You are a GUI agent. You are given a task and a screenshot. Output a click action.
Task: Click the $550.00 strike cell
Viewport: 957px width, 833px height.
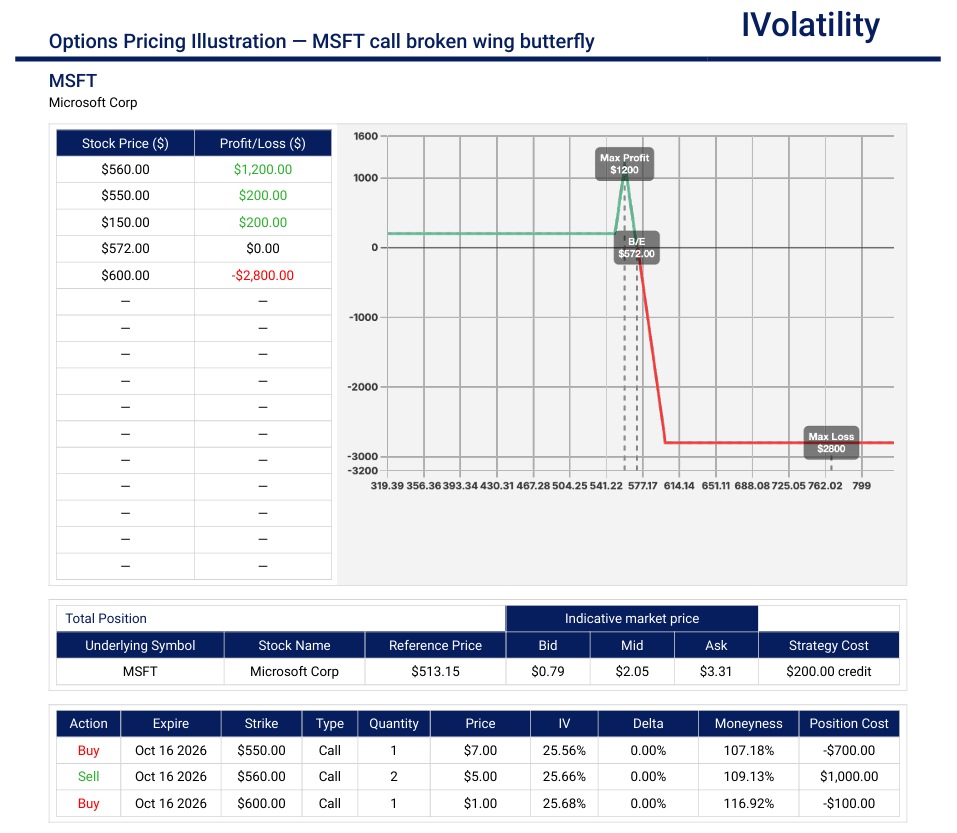[x=261, y=750]
